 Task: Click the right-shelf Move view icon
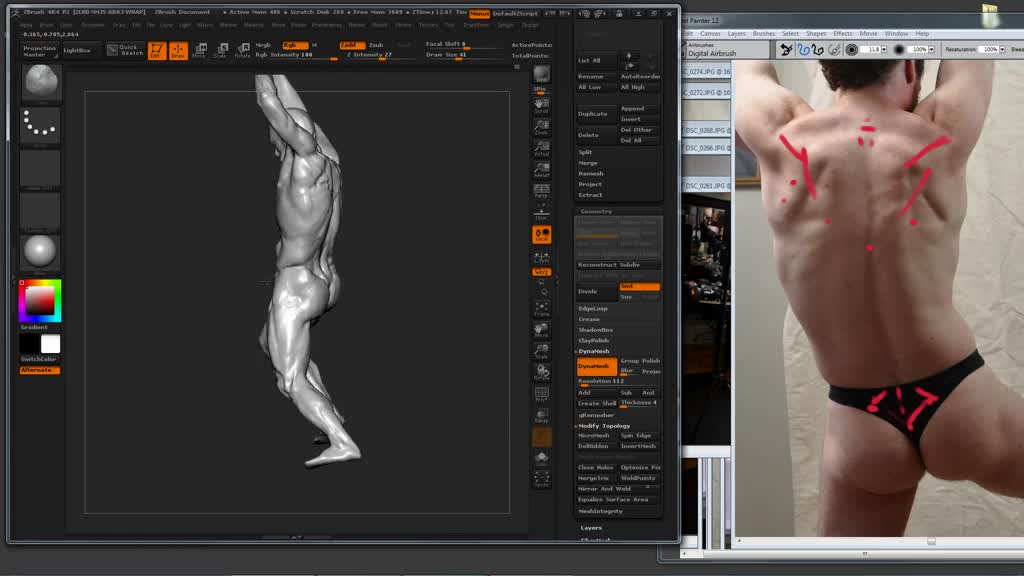(541, 330)
